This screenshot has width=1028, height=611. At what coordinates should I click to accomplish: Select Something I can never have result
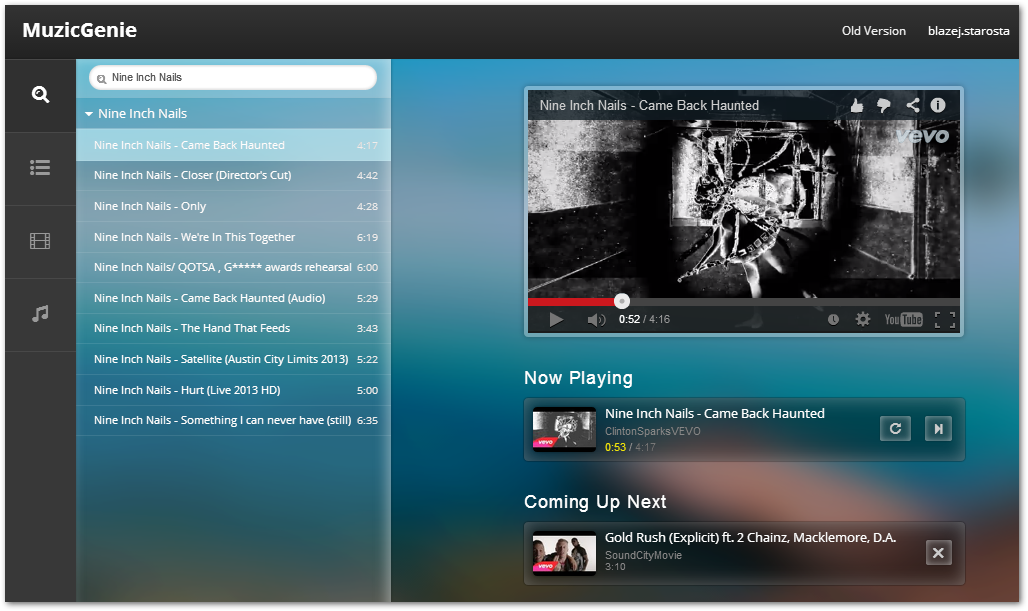233,420
